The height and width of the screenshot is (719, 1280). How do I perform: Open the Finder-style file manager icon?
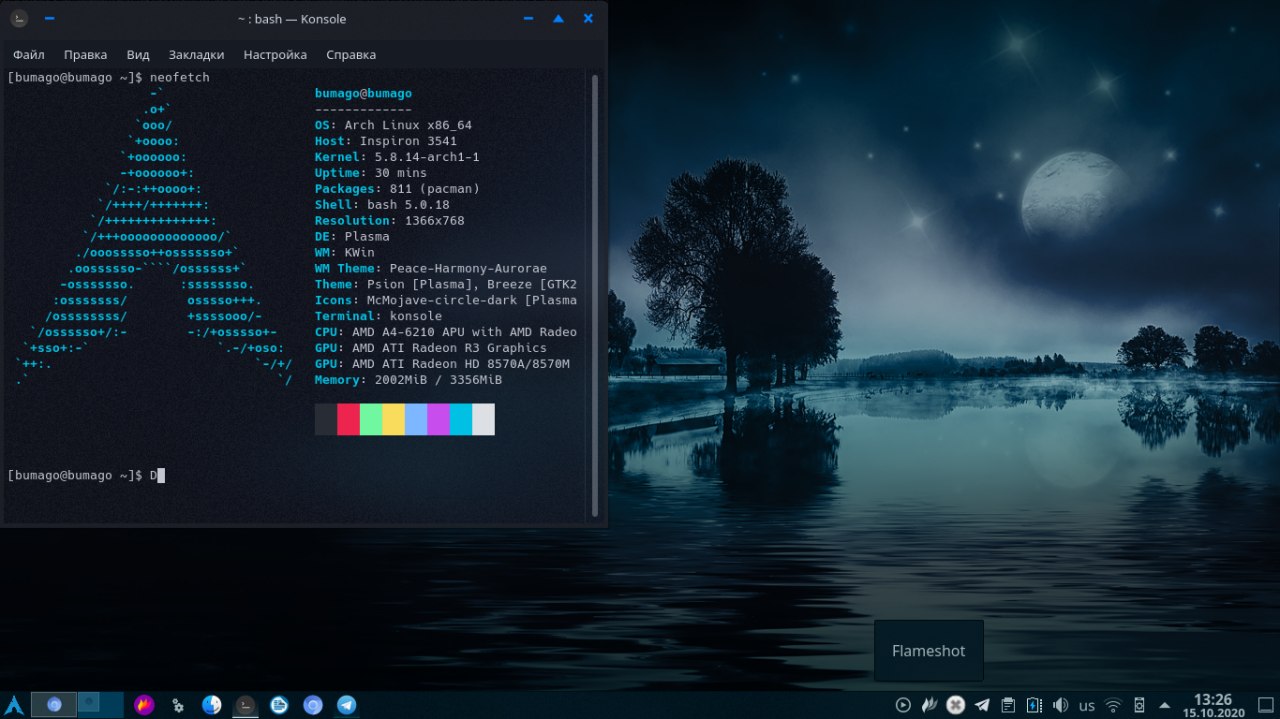tap(211, 705)
